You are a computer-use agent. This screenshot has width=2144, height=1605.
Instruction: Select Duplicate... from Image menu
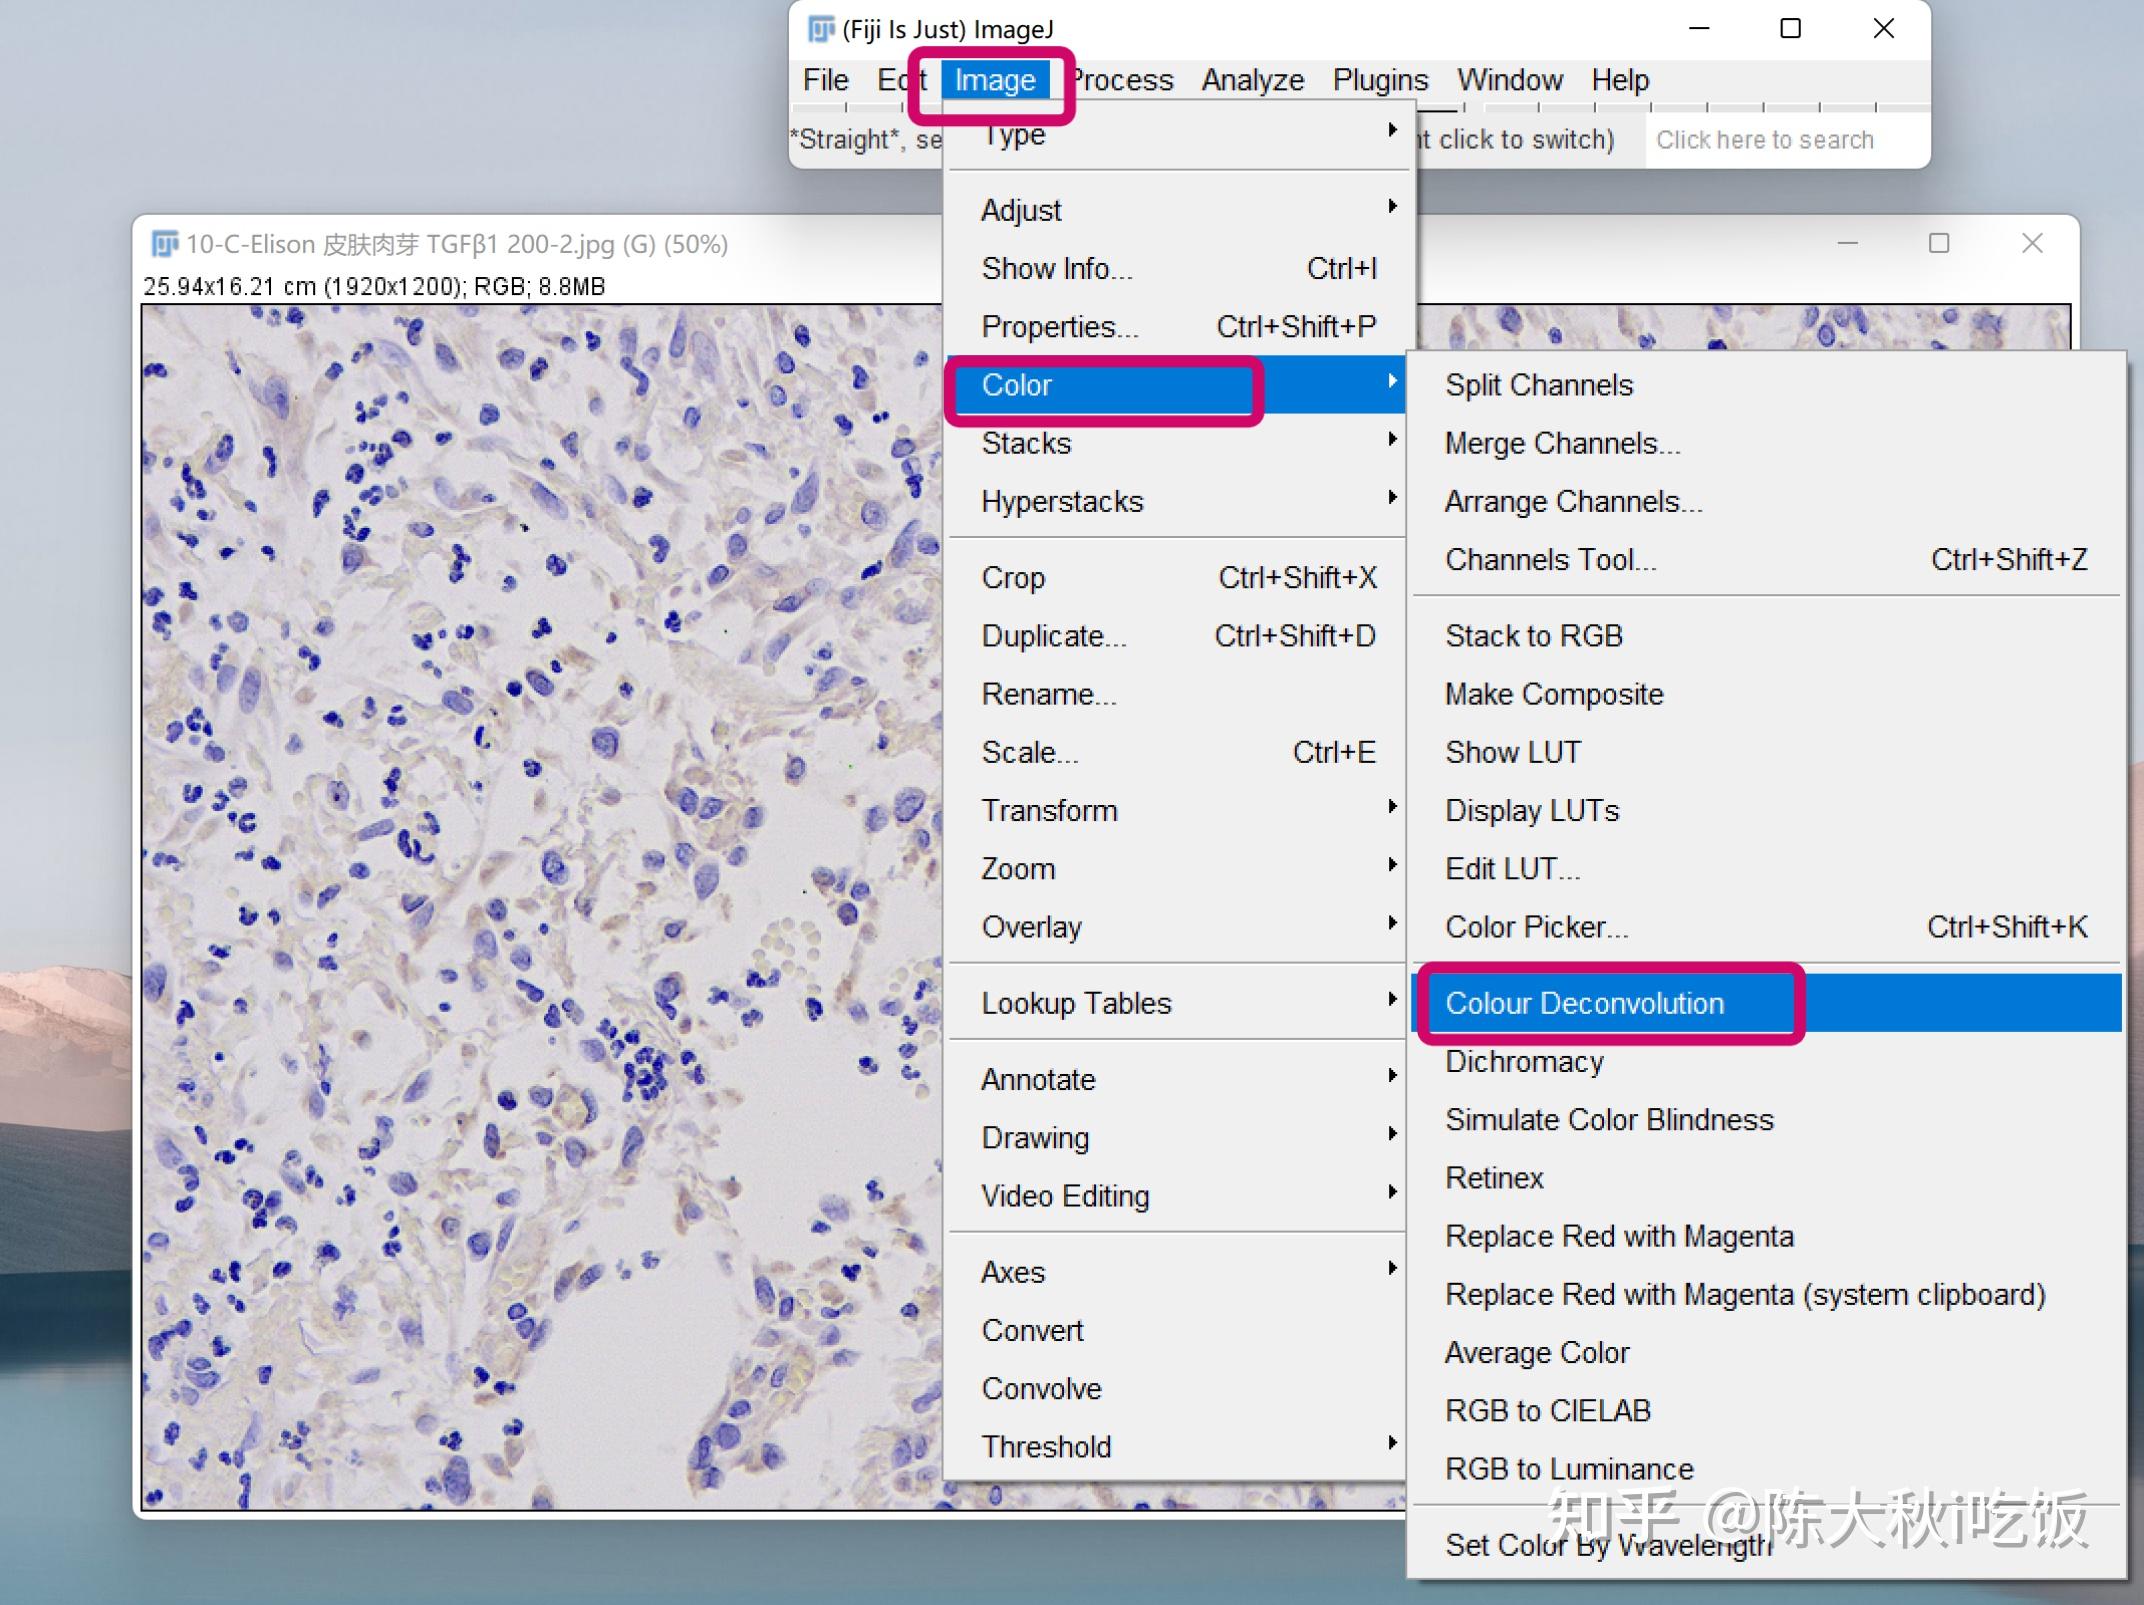[1054, 636]
